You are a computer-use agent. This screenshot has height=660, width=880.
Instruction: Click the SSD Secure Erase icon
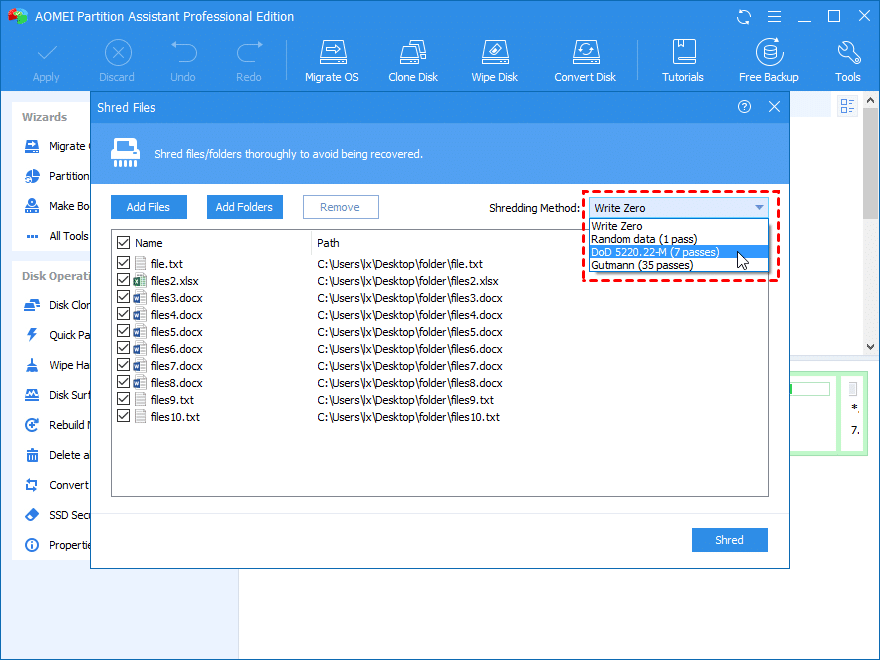tap(32, 515)
